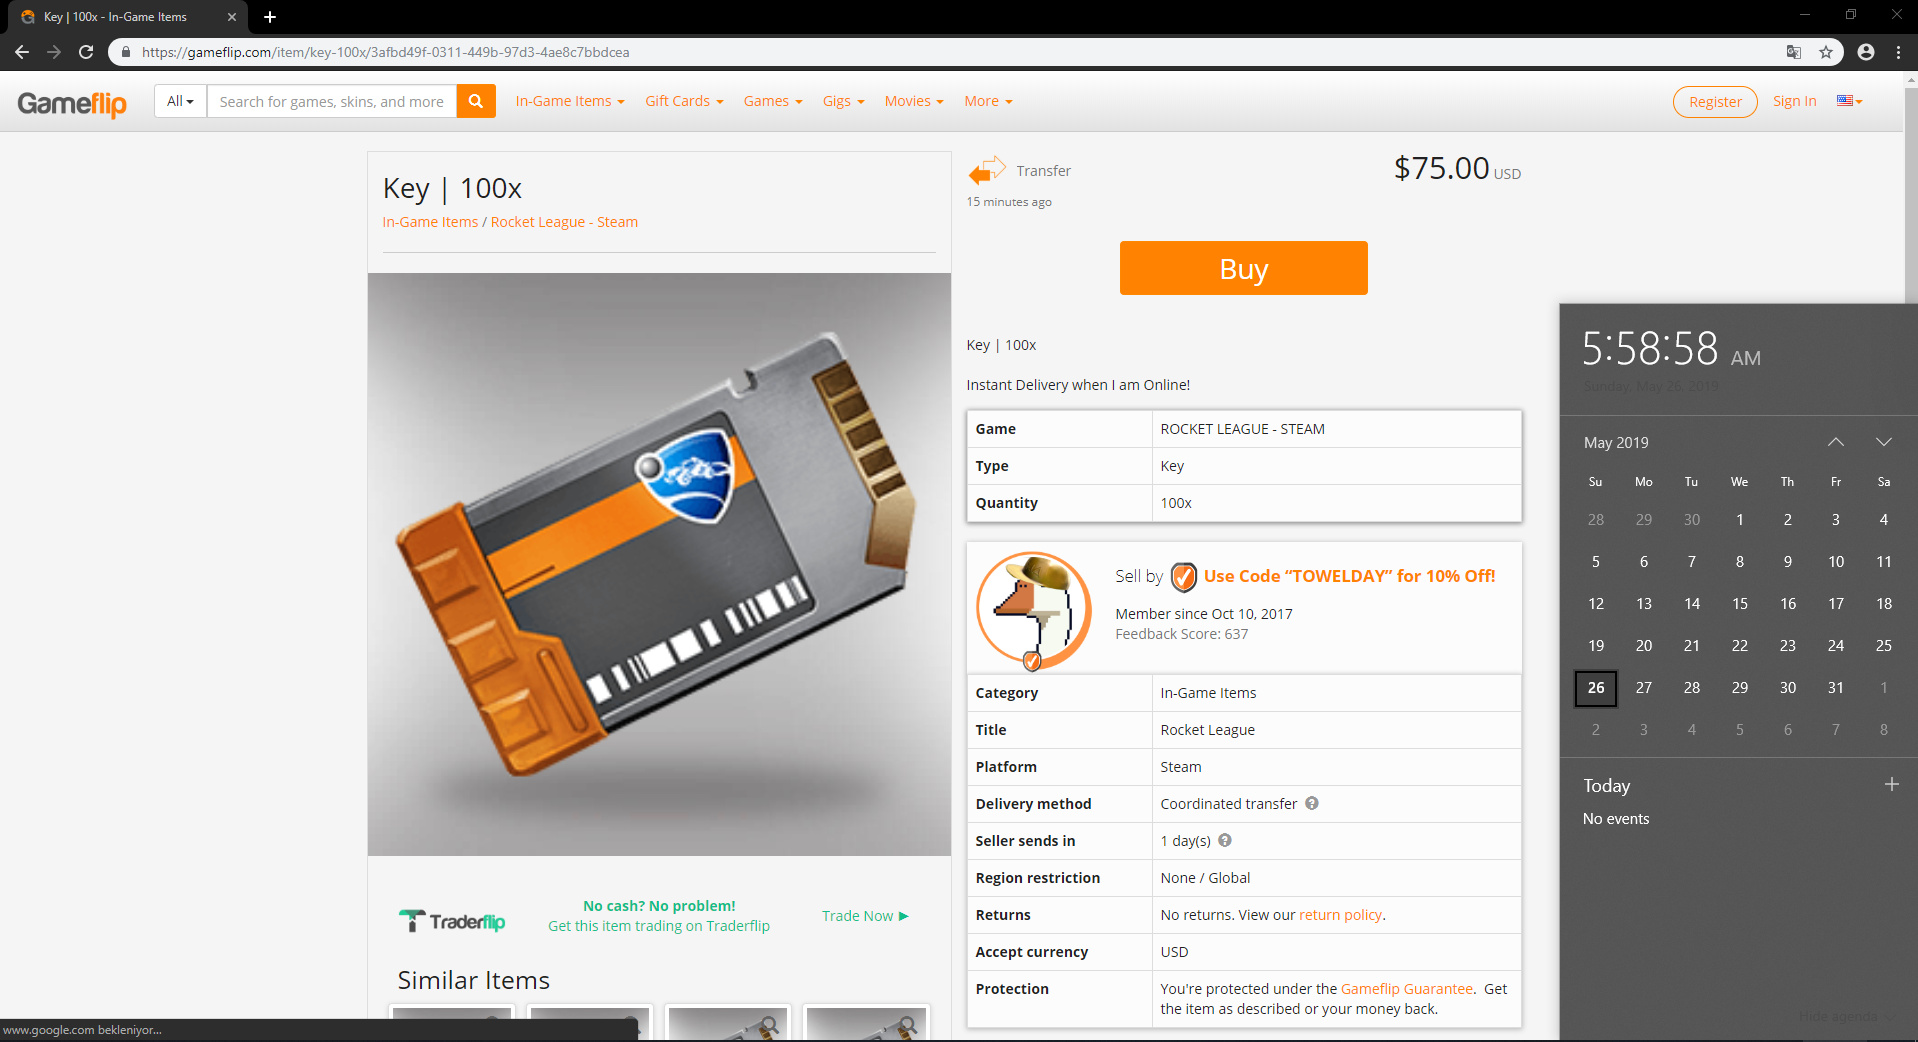Expand Gigs menu
The height and width of the screenshot is (1042, 1918).
[843, 101]
